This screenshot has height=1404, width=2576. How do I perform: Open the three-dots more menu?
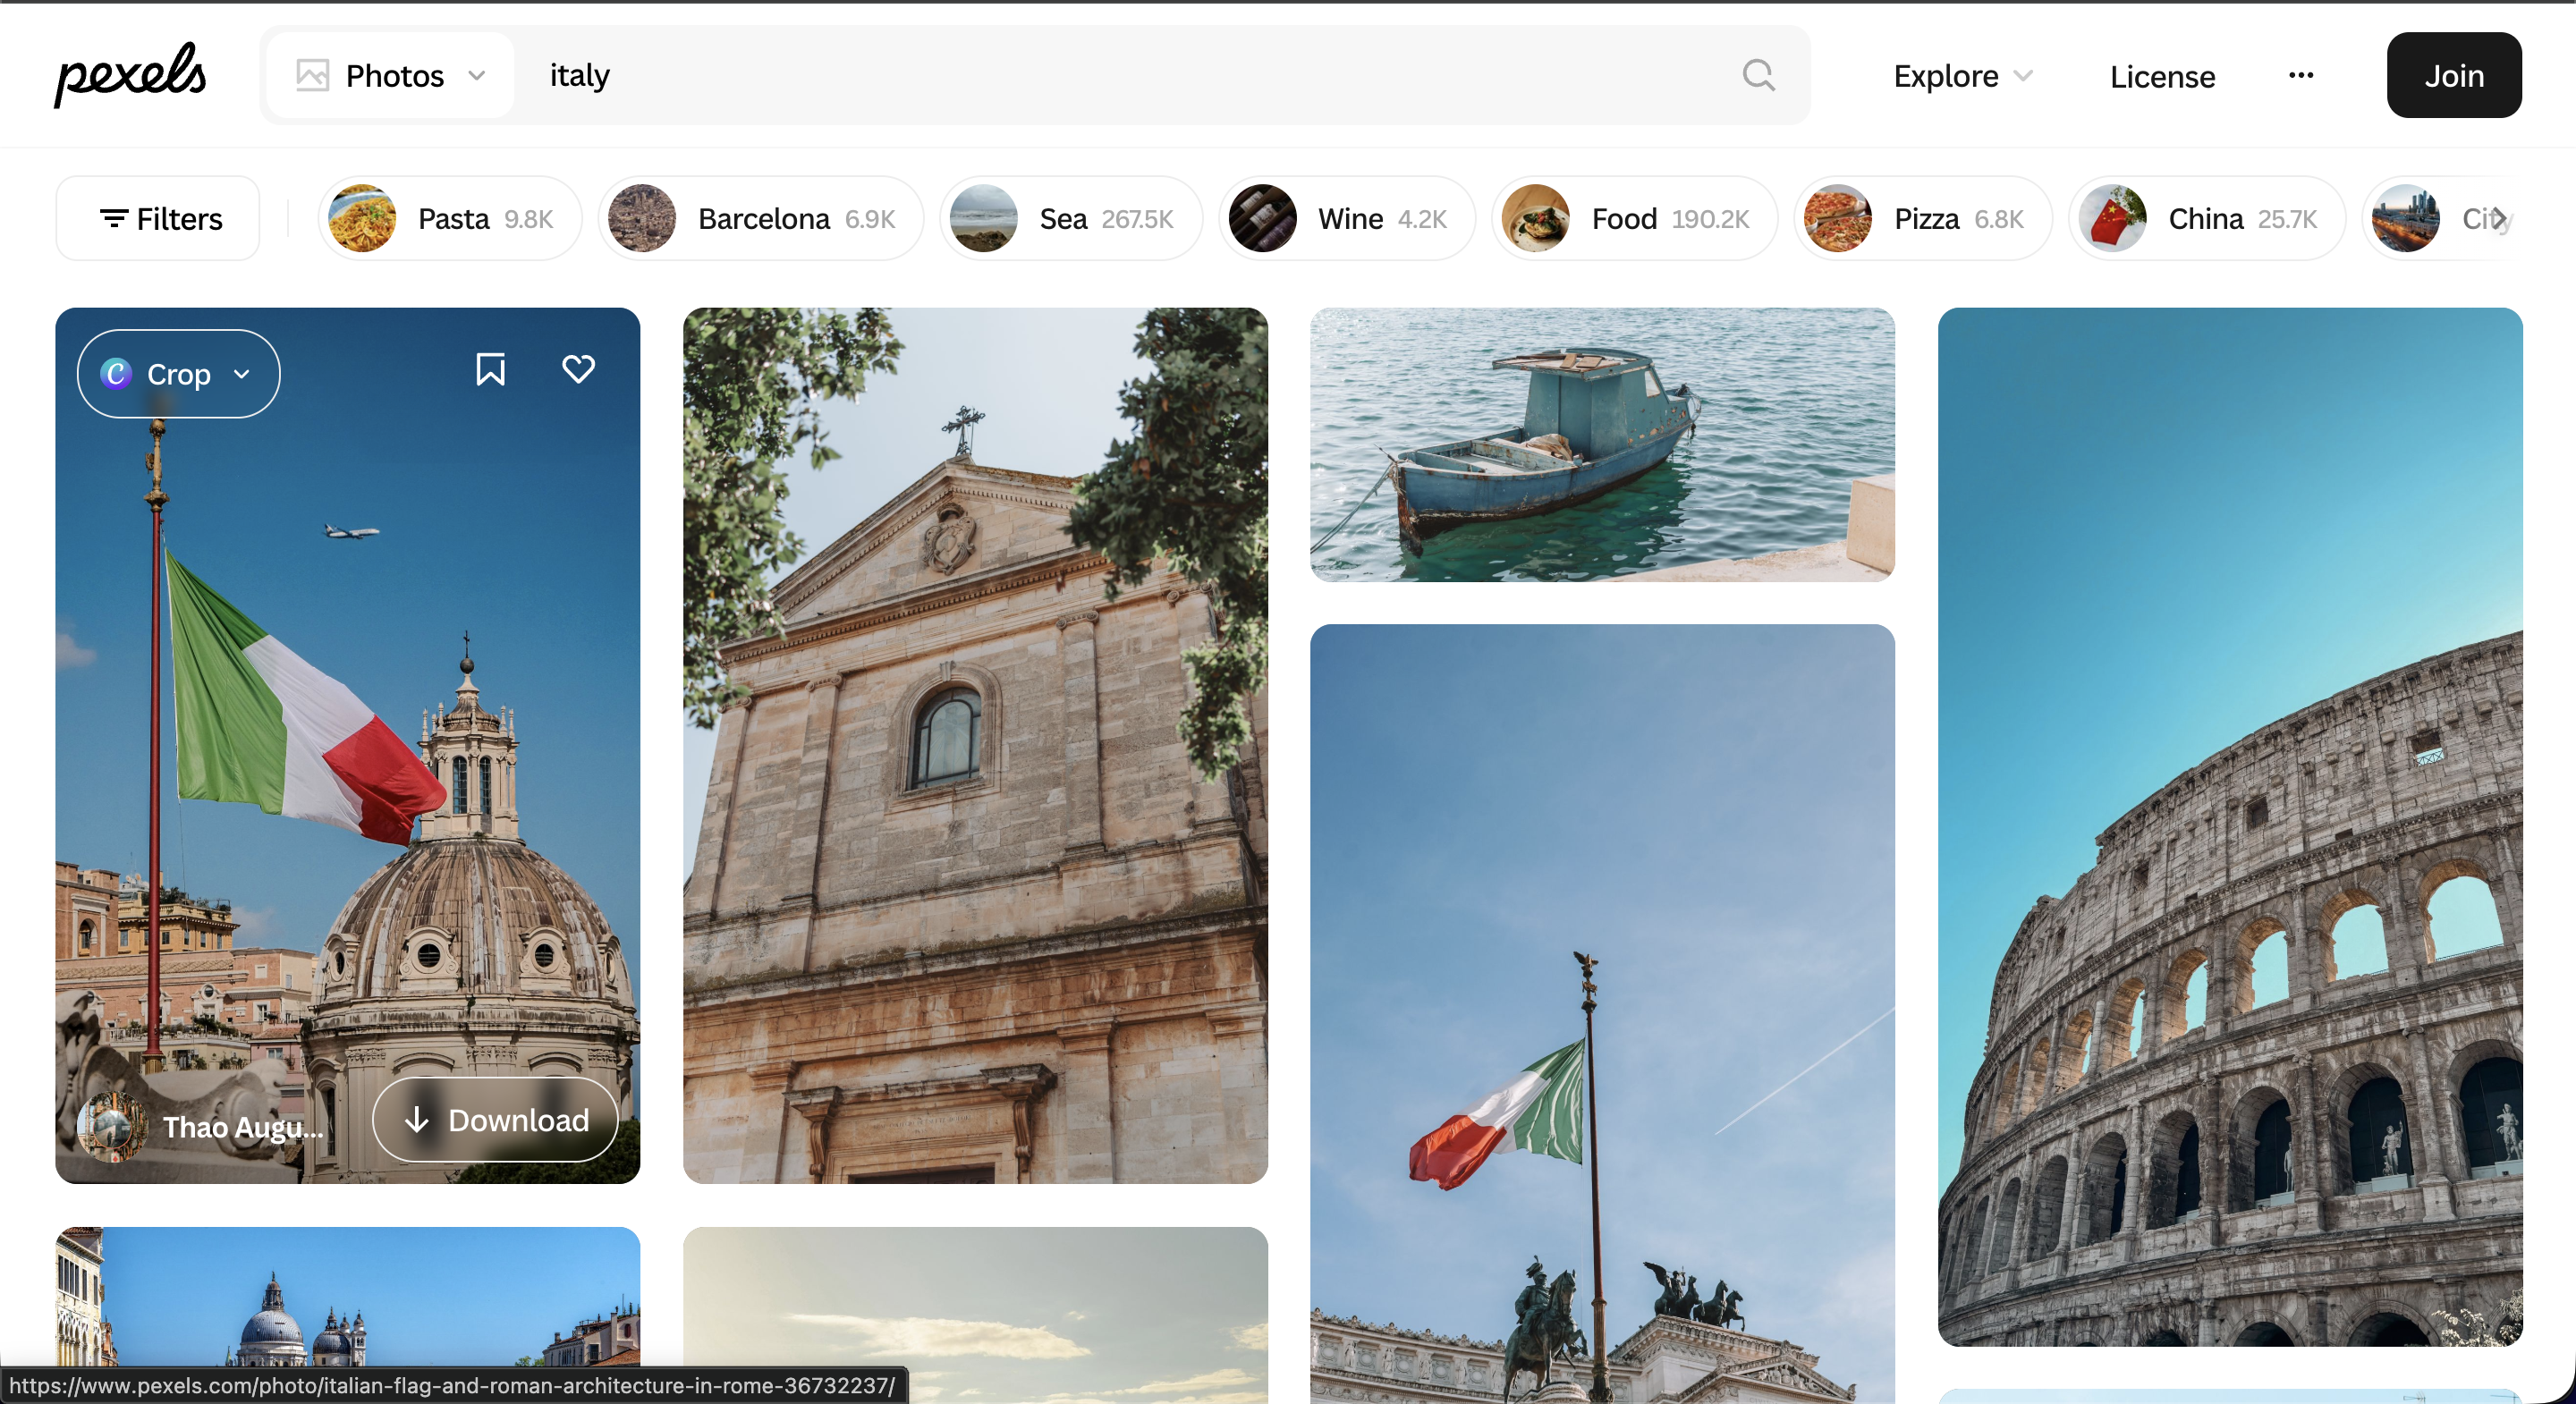point(2301,75)
